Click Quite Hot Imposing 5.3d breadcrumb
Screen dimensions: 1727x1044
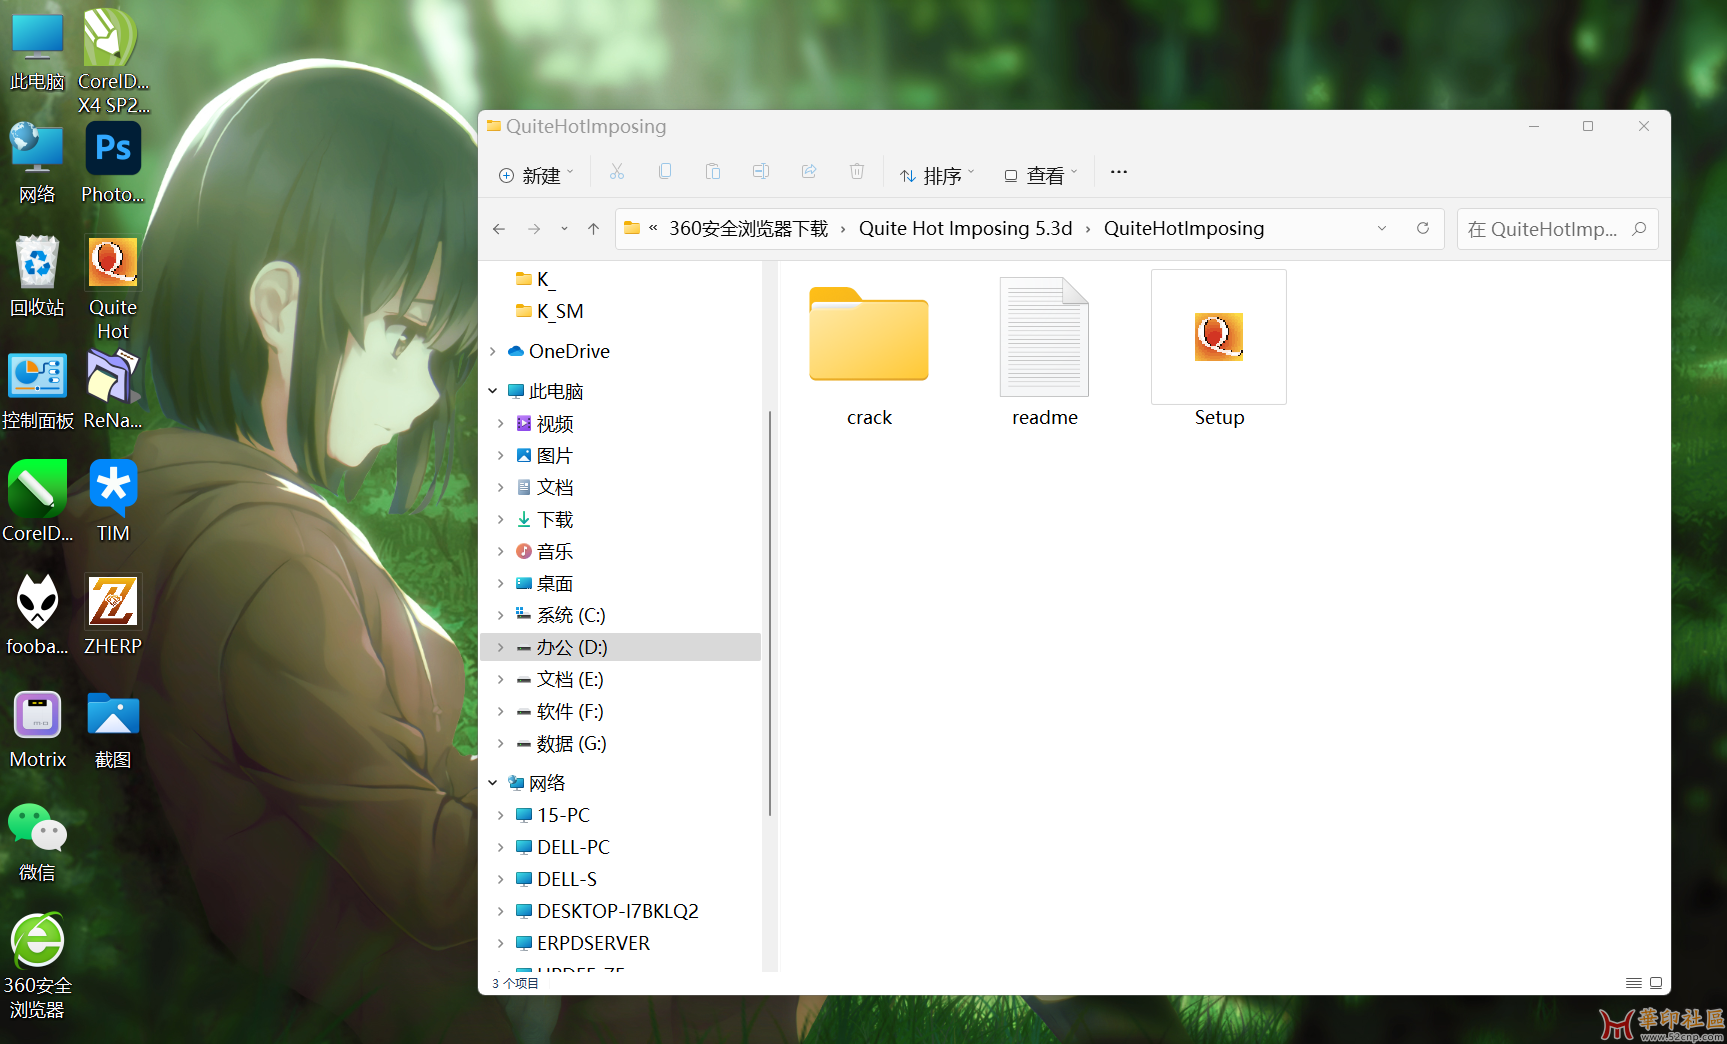click(965, 229)
